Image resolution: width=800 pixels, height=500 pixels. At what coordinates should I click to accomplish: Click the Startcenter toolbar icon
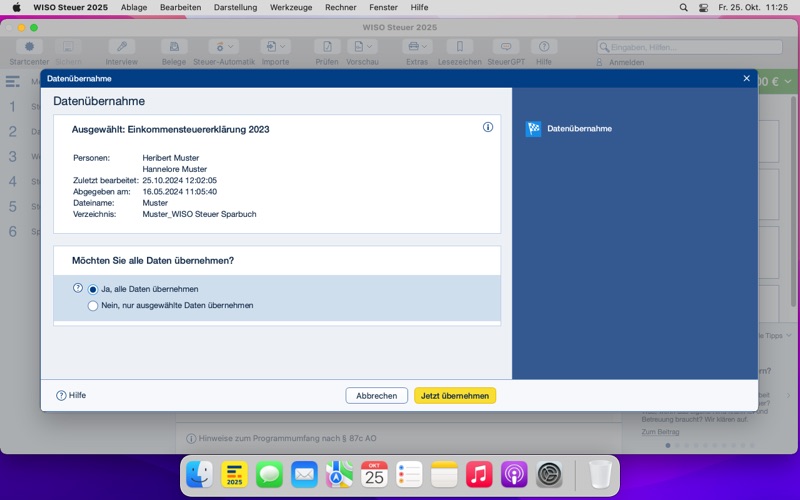[29, 47]
